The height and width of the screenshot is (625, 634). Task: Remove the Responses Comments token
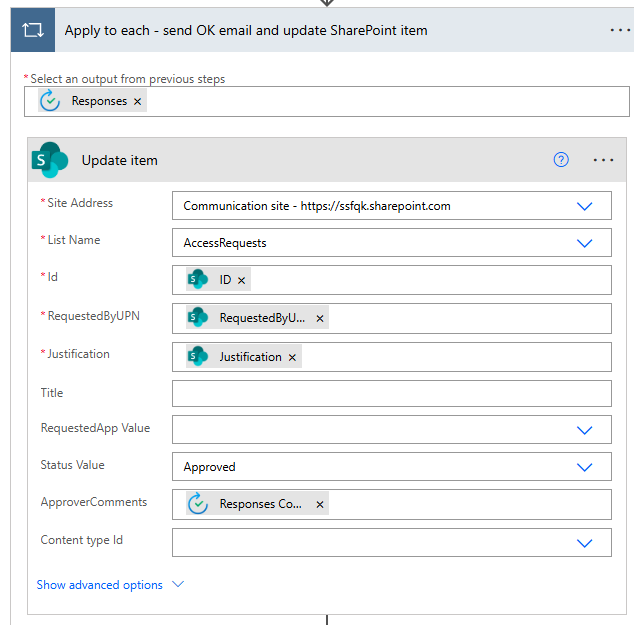320,505
